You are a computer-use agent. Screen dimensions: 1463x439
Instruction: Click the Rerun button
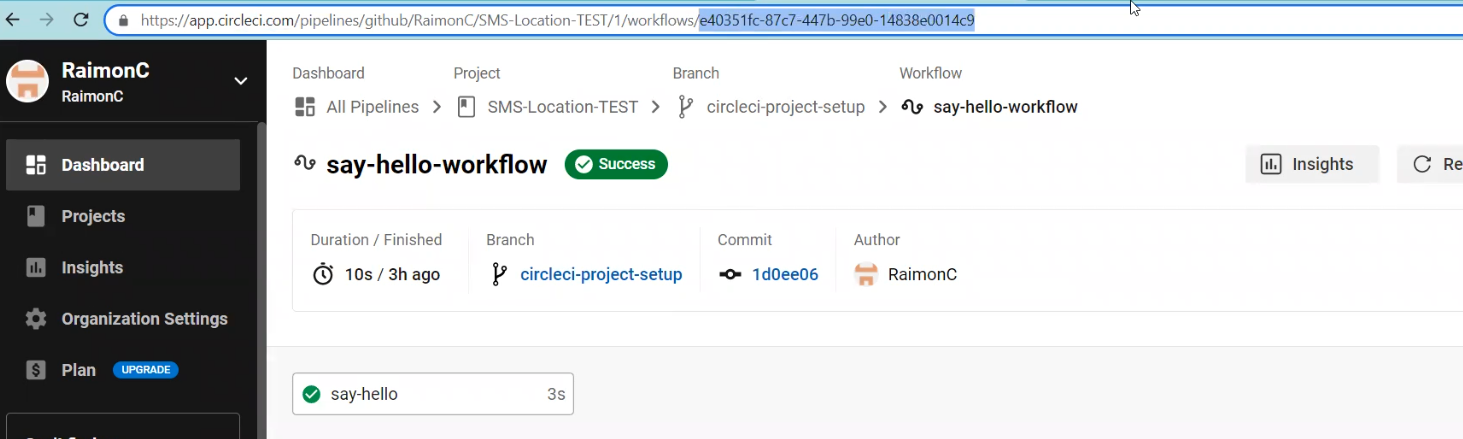(x=1430, y=164)
